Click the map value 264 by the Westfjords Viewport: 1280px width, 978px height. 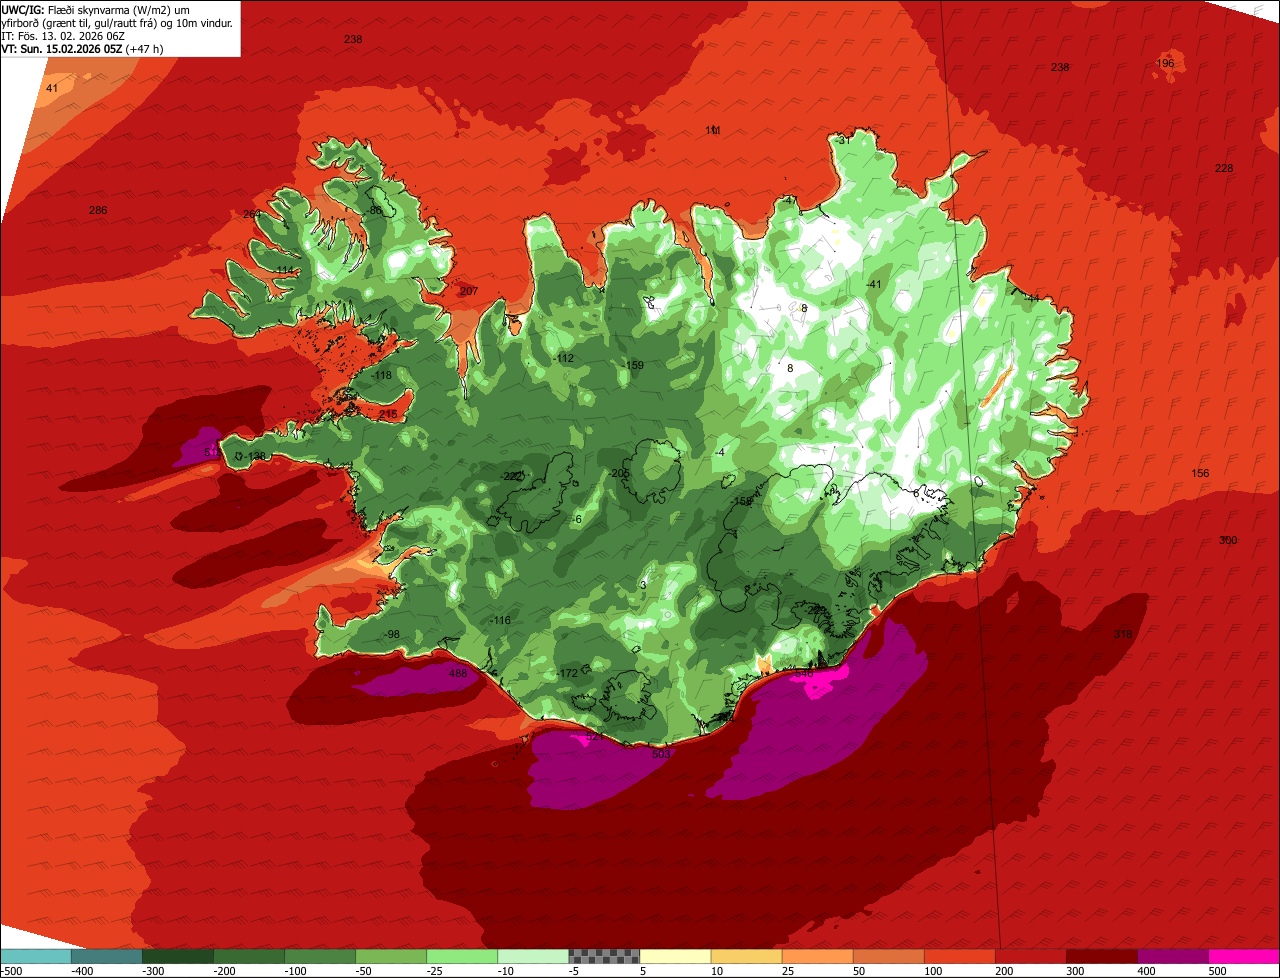click(x=252, y=214)
